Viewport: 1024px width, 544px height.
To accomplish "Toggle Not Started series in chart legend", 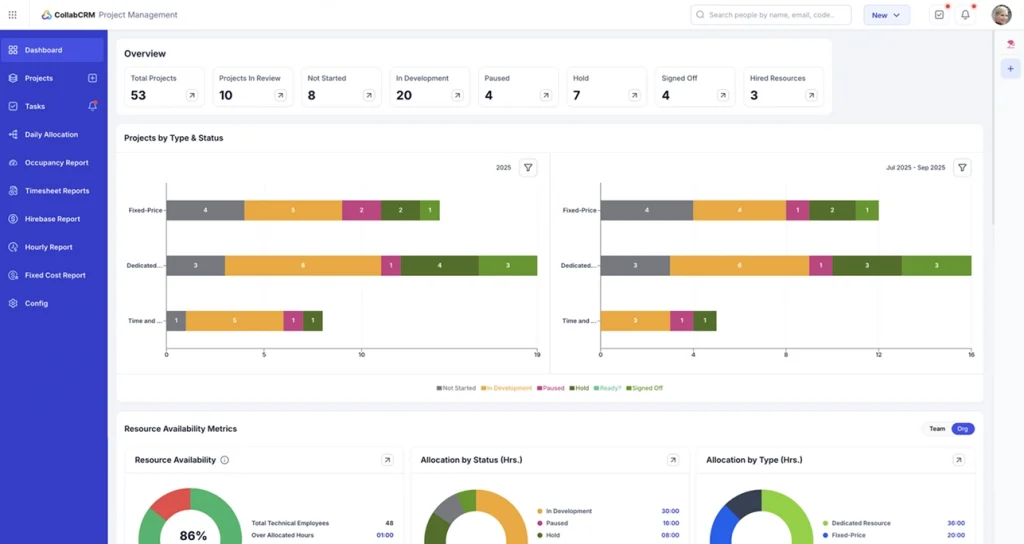I will (x=456, y=388).
